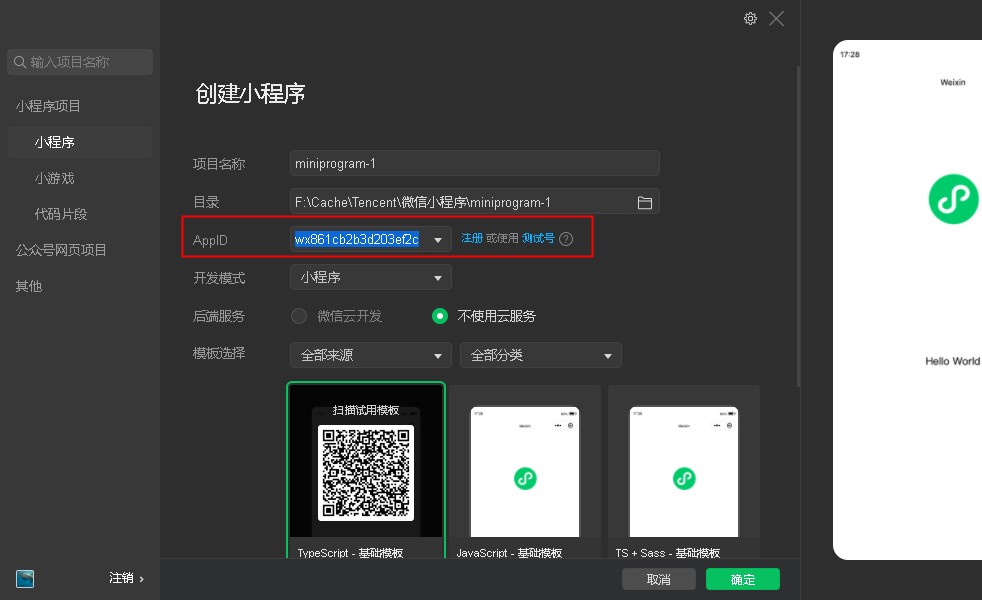Image resolution: width=982 pixels, height=600 pixels.
Task: Click the user avatar next to 注销
Action: coord(25,579)
